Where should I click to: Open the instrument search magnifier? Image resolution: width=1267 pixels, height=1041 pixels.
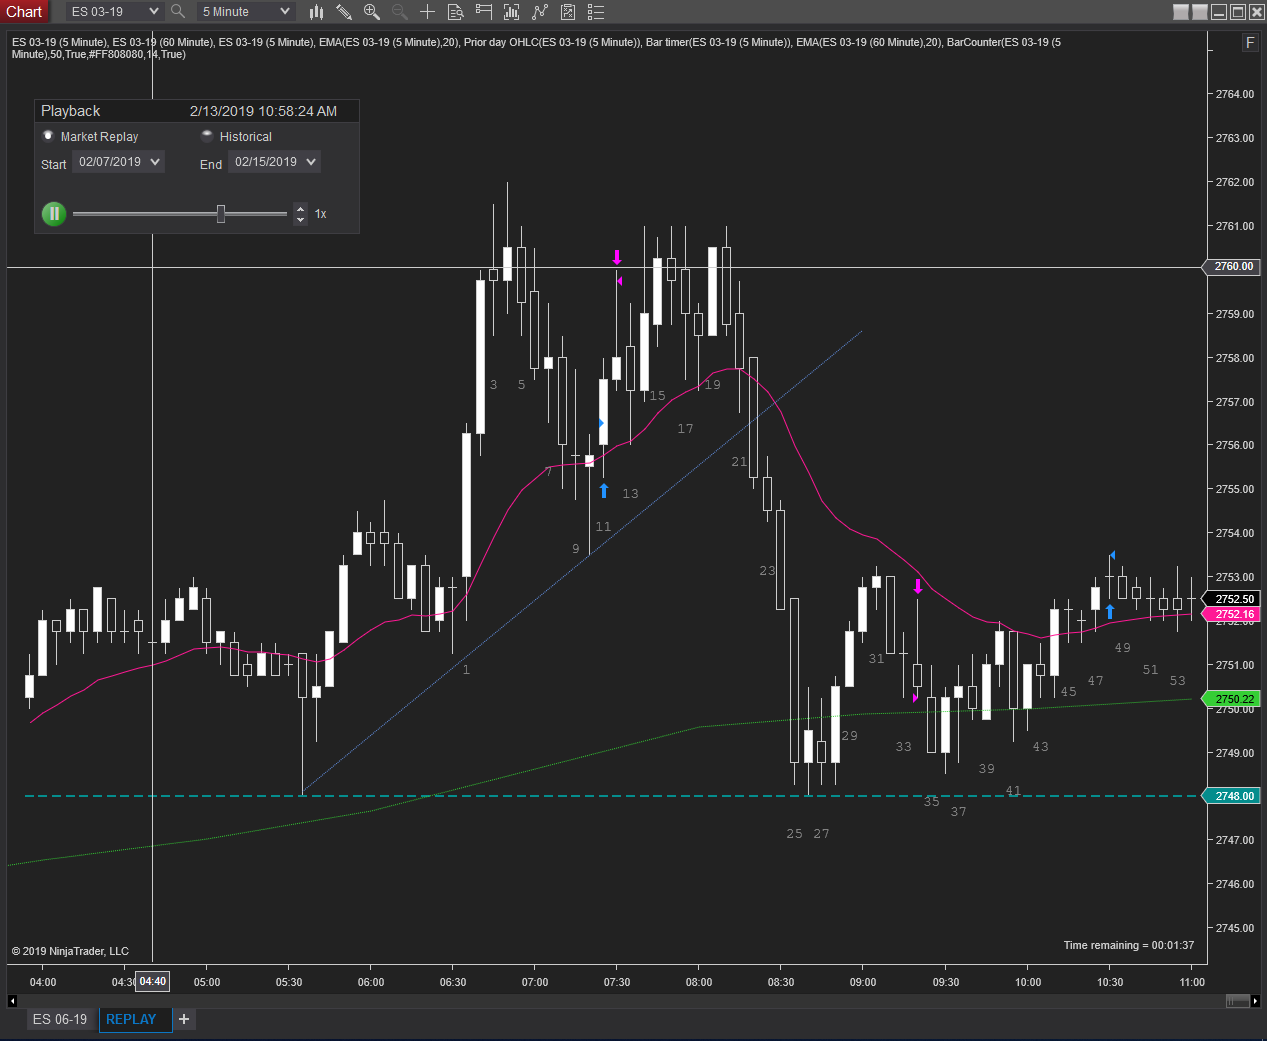pyautogui.click(x=178, y=12)
